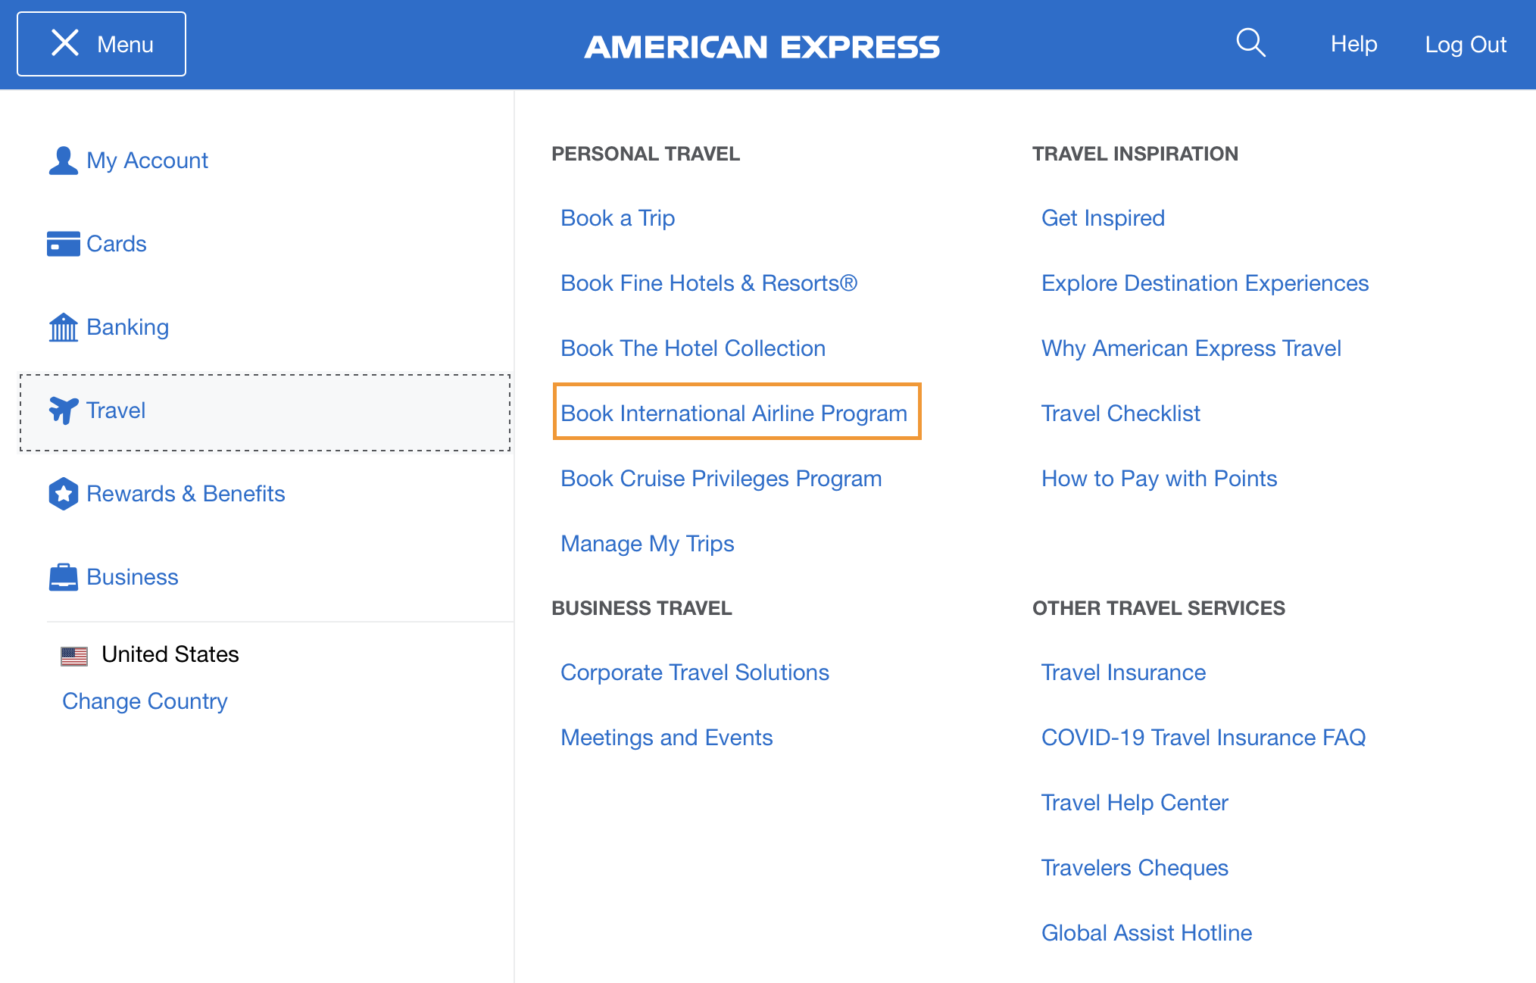Select the Rewards & Benefits badge icon

click(x=63, y=493)
